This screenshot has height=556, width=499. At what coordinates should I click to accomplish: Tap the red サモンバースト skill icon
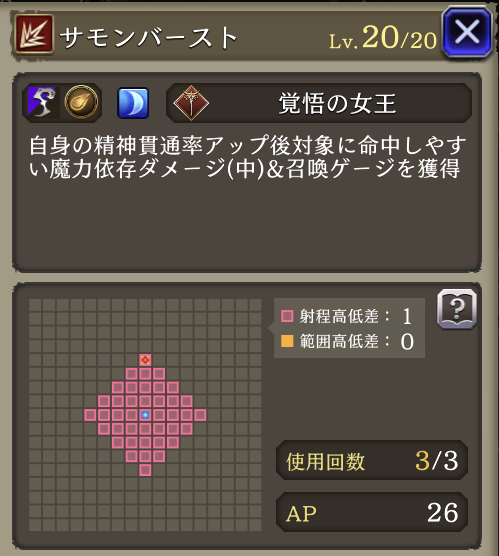coord(34,34)
